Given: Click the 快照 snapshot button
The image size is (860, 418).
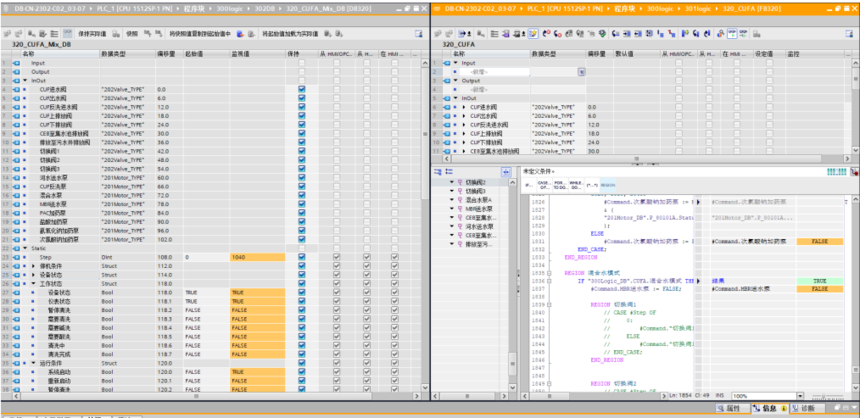Looking at the screenshot, I should (132, 34).
